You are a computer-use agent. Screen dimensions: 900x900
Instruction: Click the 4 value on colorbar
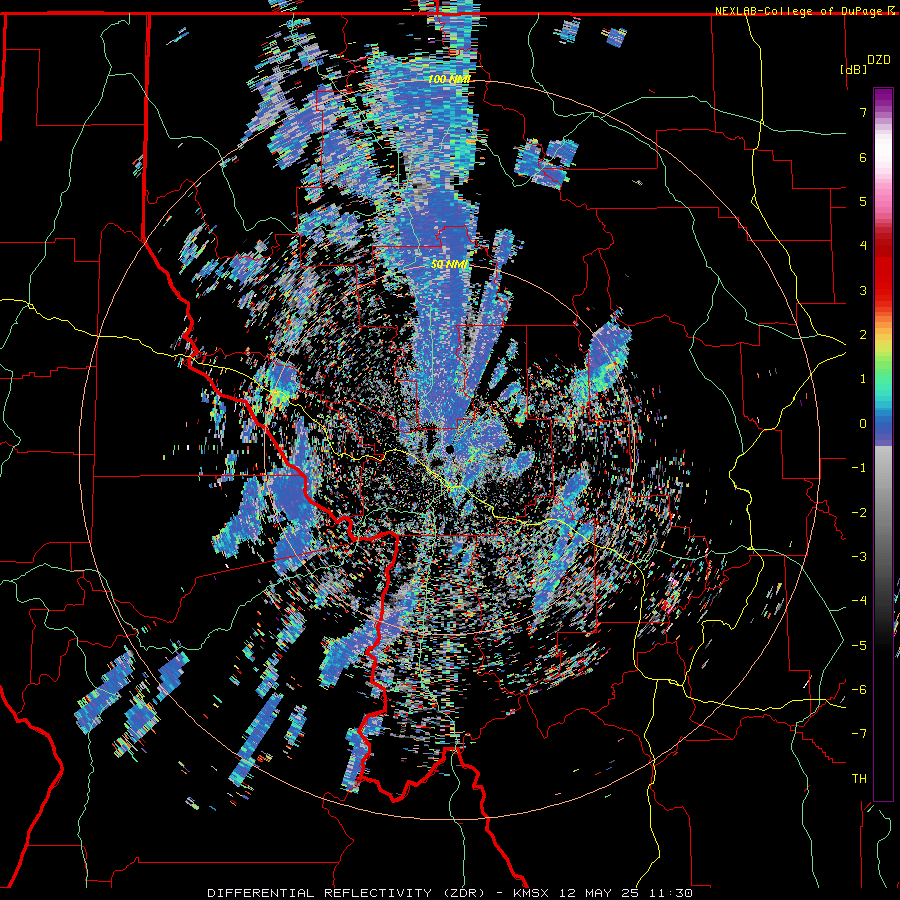click(x=863, y=246)
